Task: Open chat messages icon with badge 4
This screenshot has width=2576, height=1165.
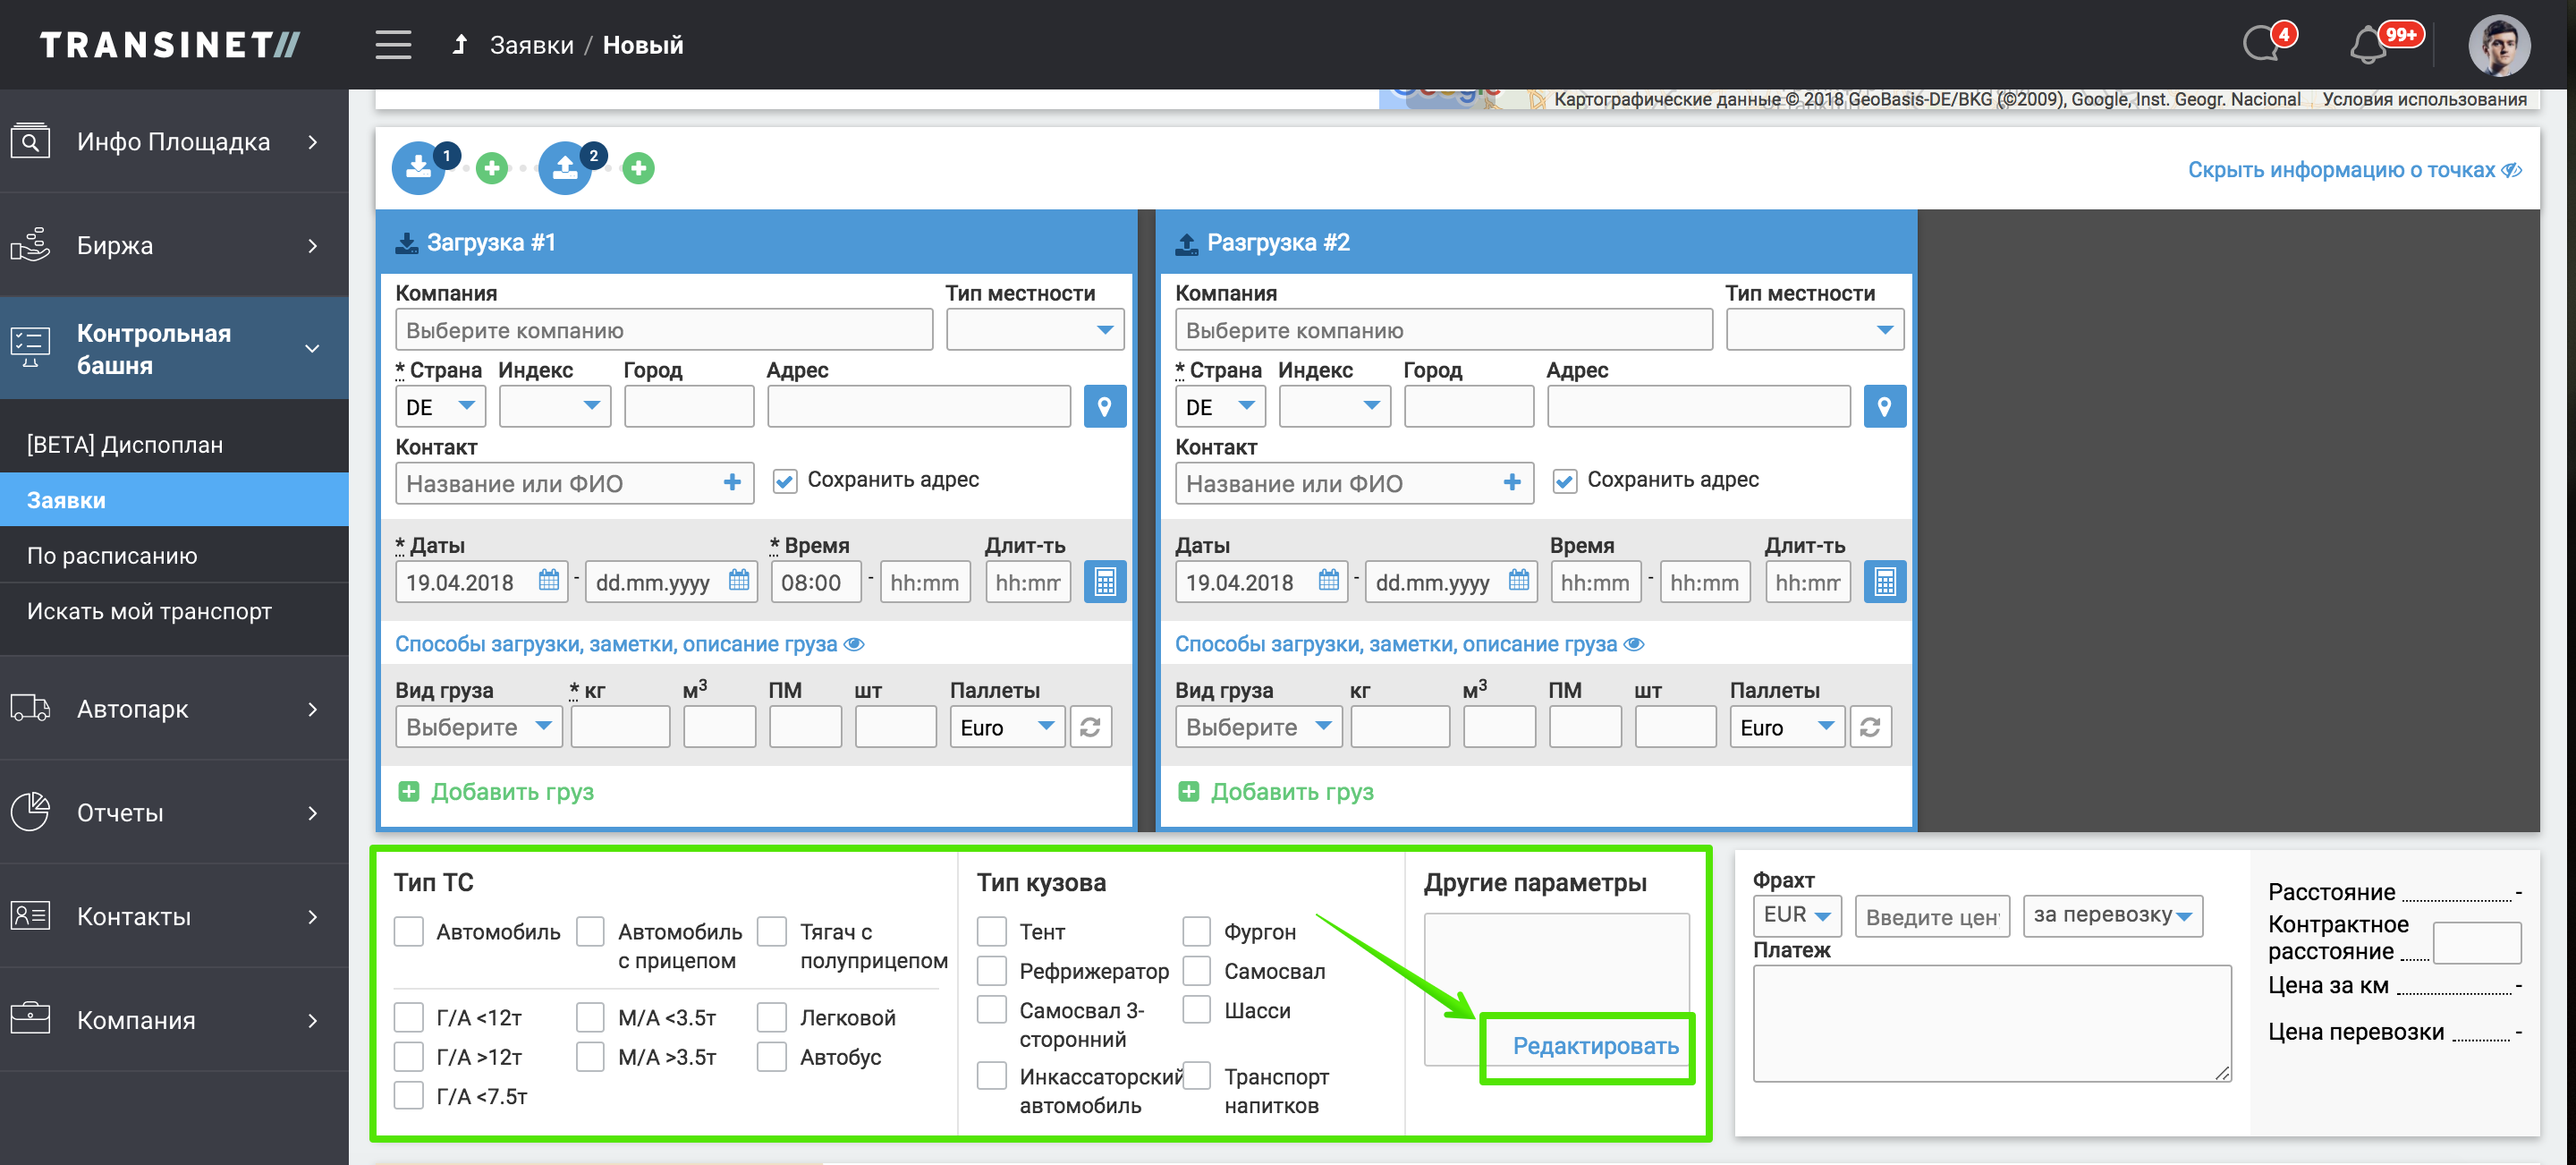Action: (2262, 44)
